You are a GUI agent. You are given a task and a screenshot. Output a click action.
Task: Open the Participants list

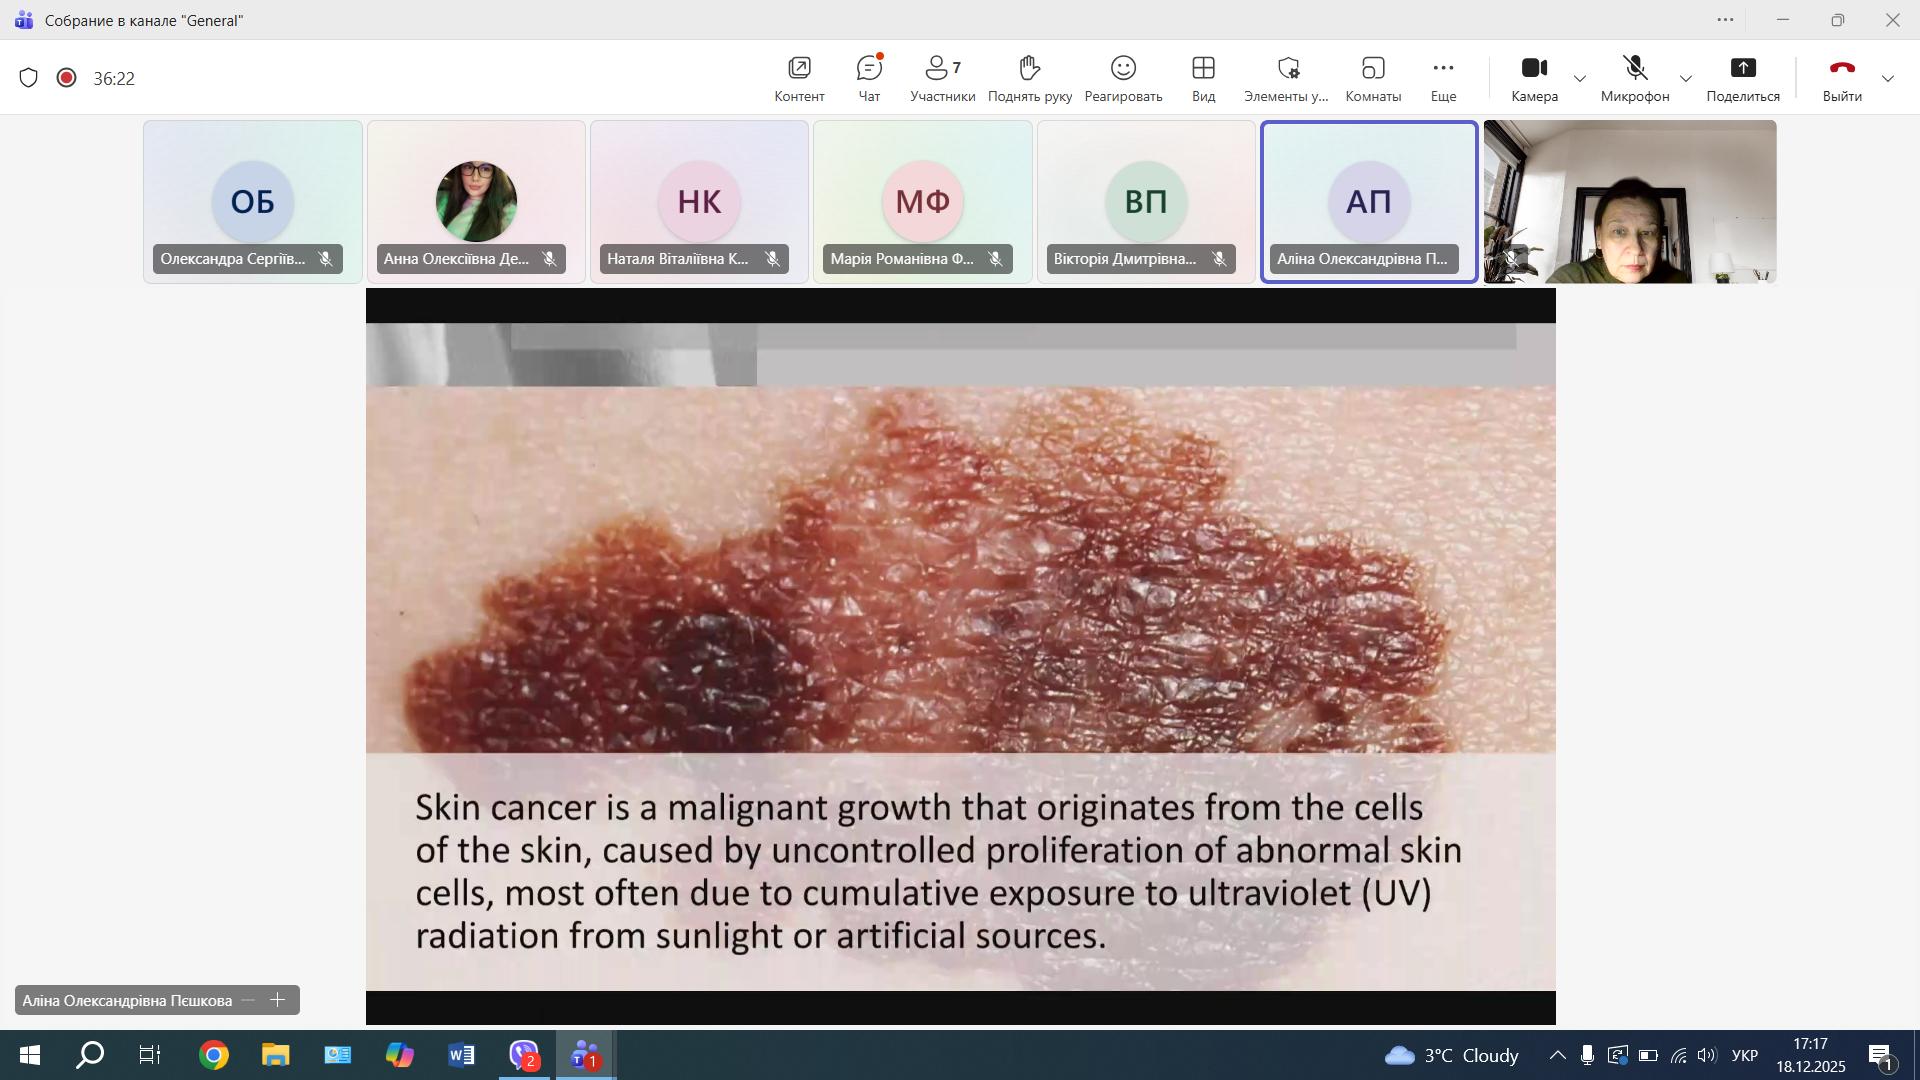coord(942,78)
